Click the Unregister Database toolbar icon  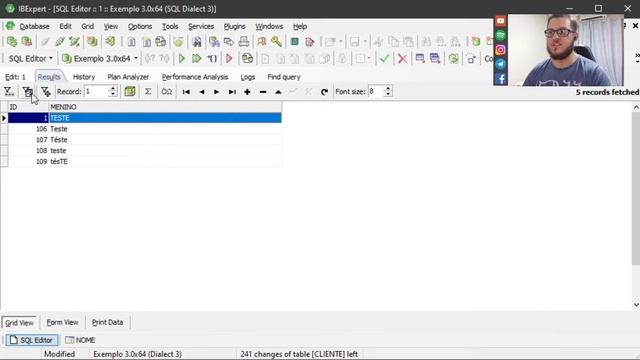tap(27, 41)
